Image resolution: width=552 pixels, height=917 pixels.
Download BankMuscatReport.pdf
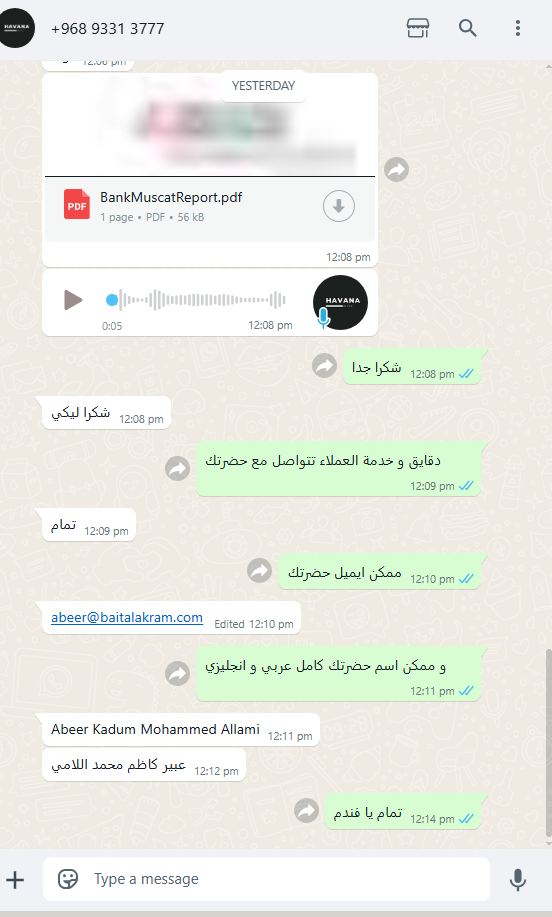click(339, 206)
